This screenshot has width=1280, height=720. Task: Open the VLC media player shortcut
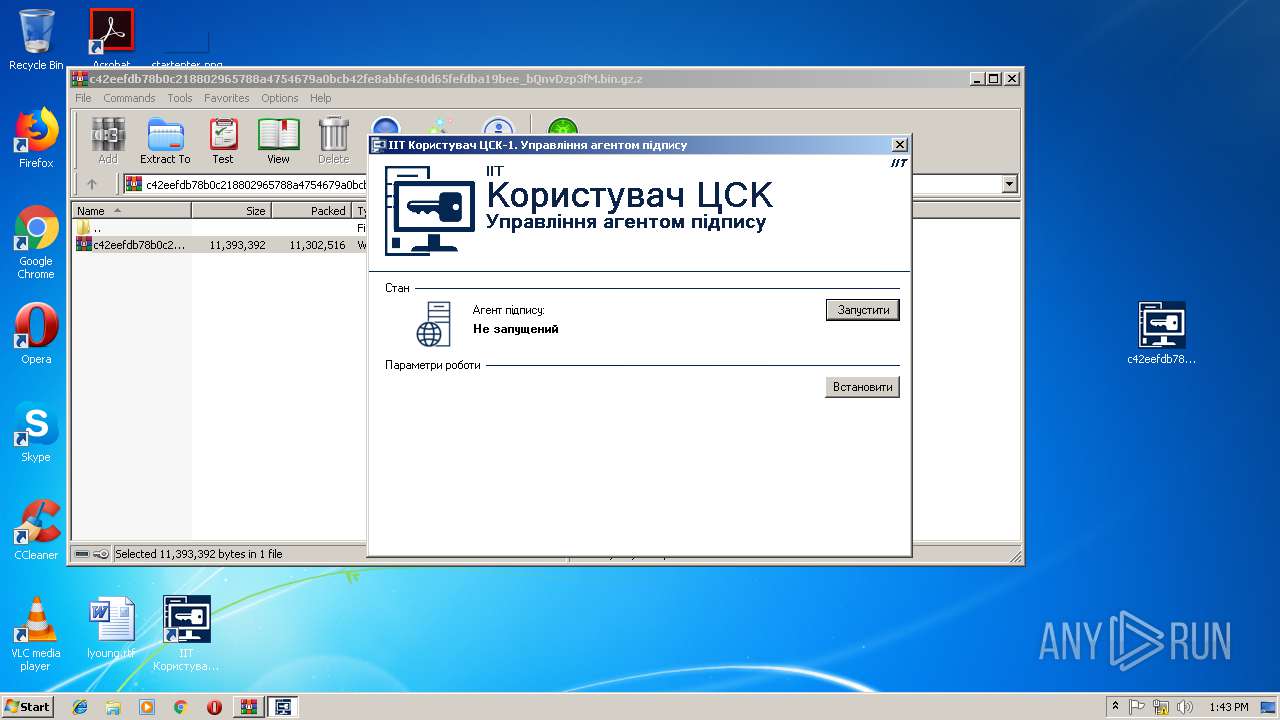[x=36, y=634]
